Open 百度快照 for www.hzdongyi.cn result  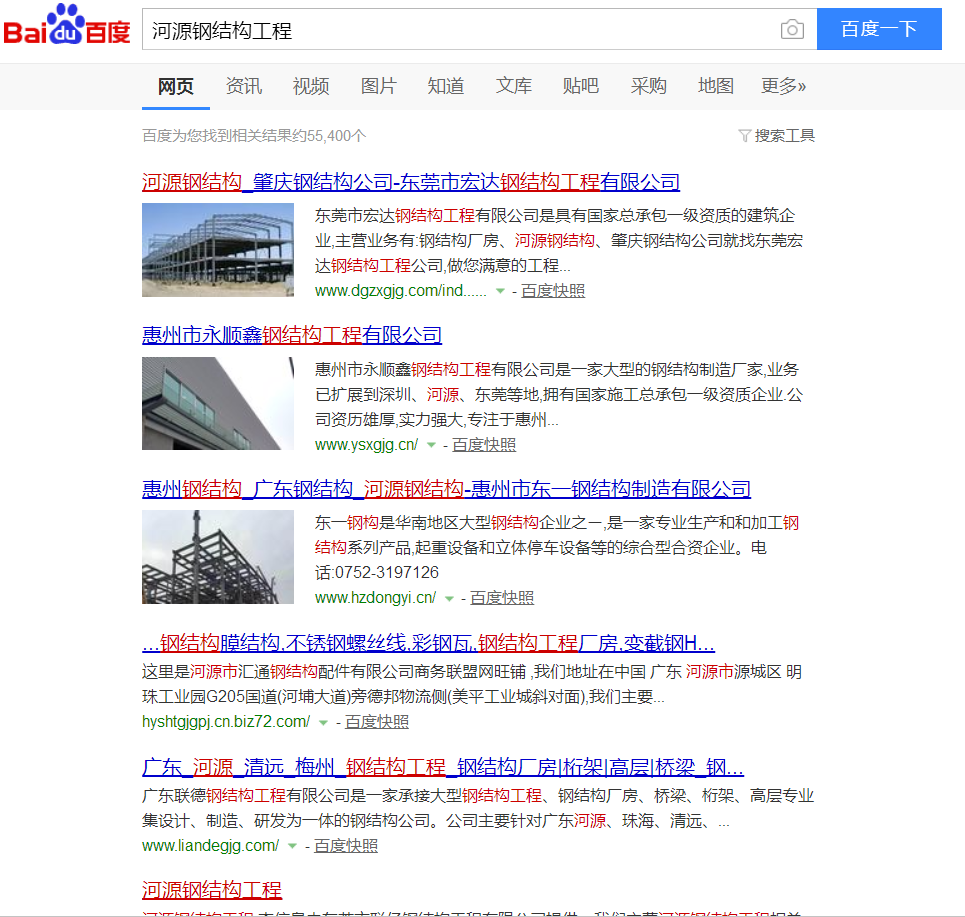point(502,598)
